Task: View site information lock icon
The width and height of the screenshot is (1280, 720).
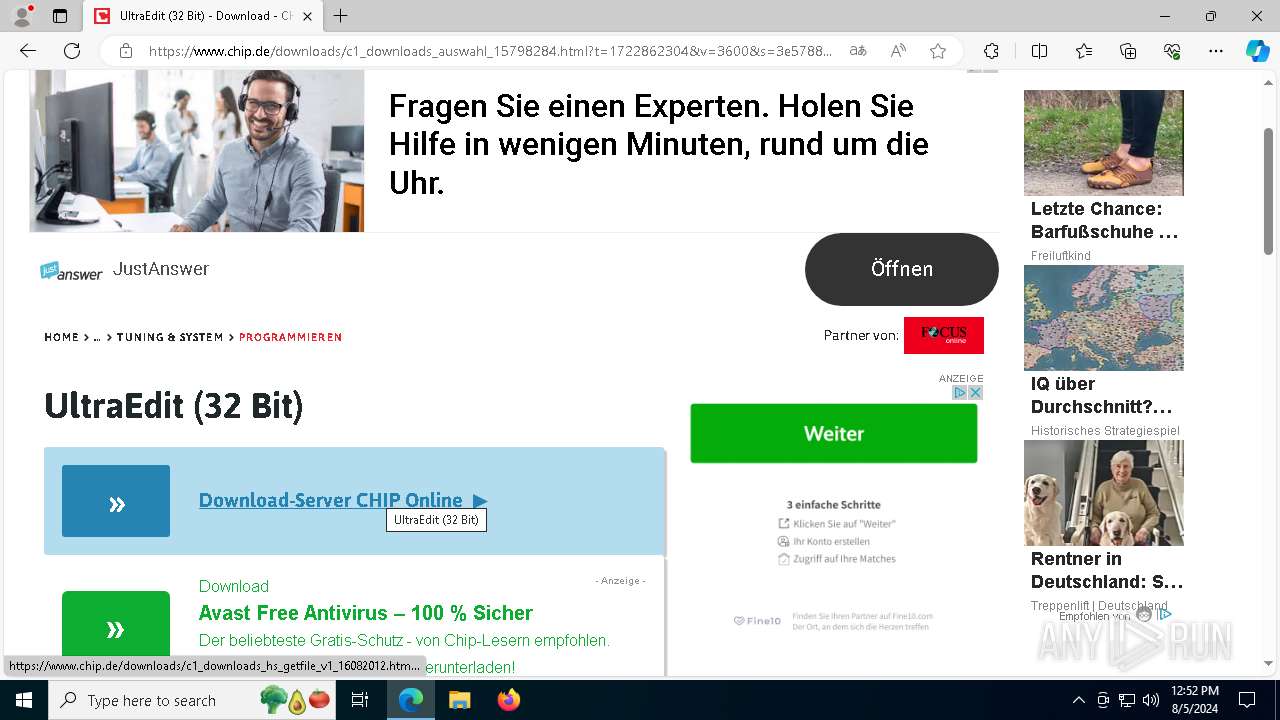Action: tap(126, 51)
